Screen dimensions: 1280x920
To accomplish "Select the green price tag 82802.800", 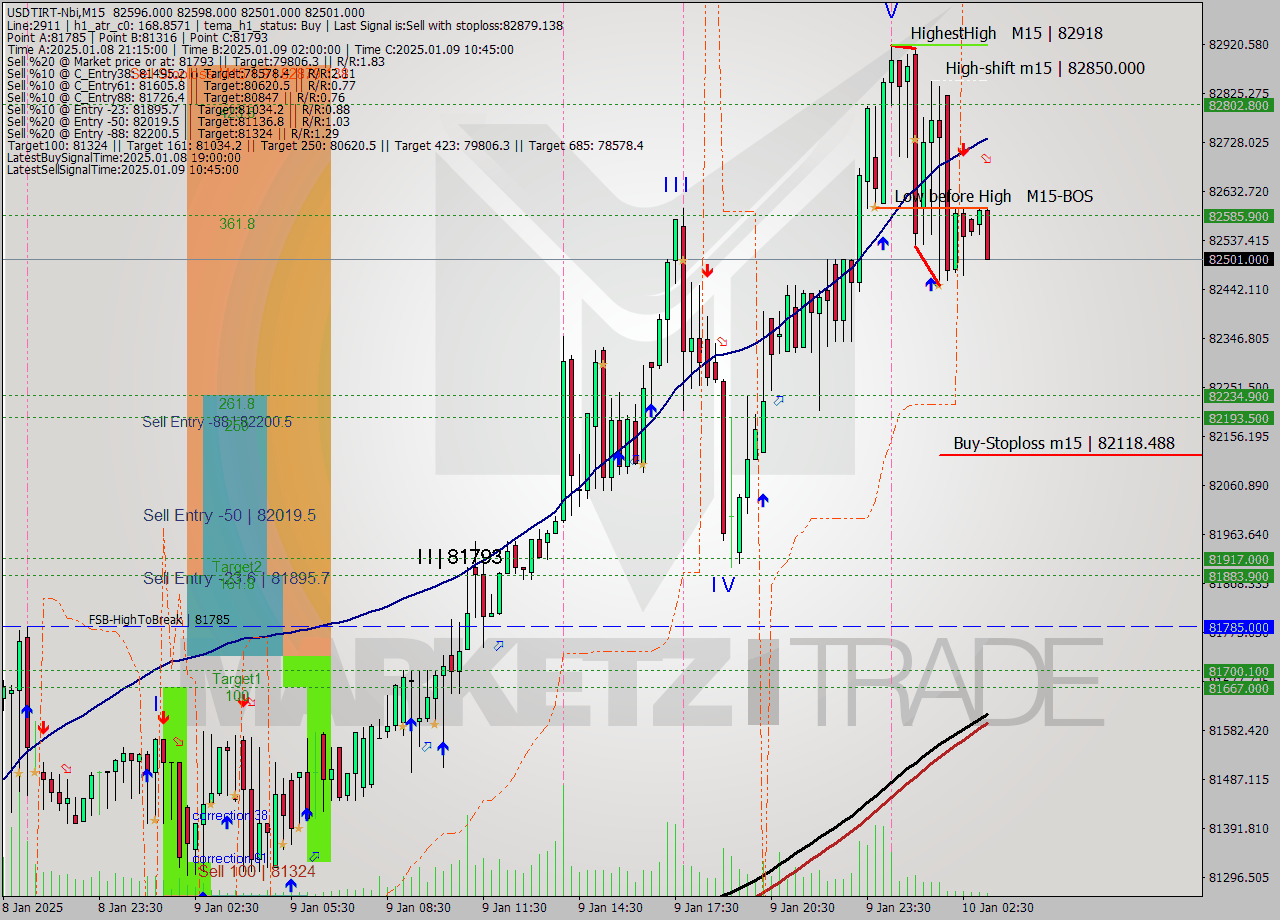I will pyautogui.click(x=1240, y=105).
